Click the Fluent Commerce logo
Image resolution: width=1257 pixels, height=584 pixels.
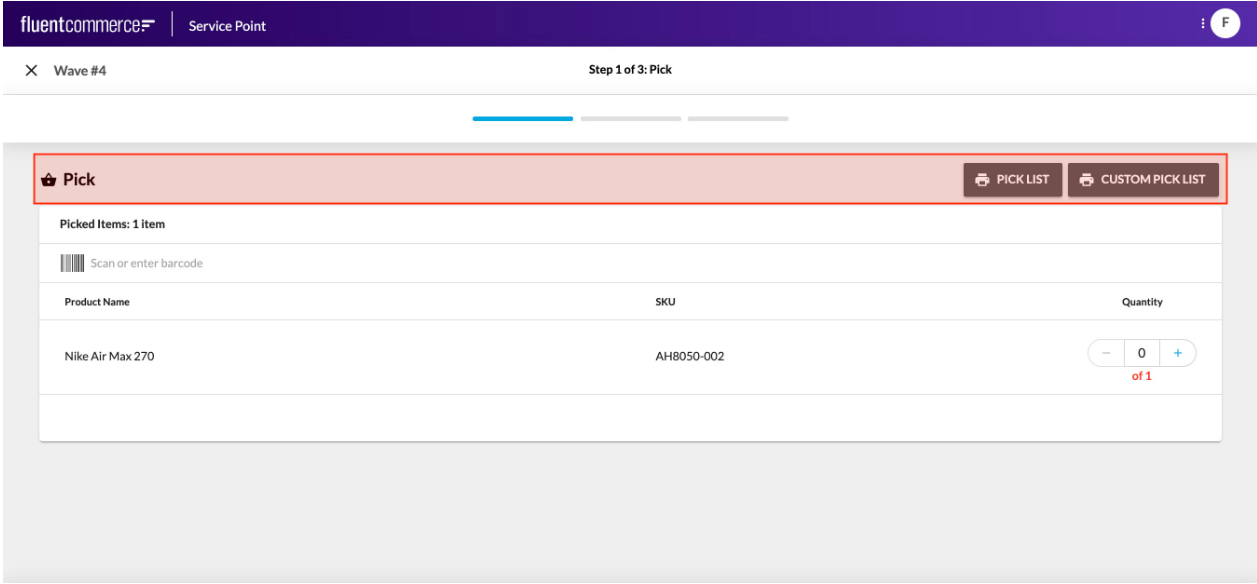[x=87, y=24]
